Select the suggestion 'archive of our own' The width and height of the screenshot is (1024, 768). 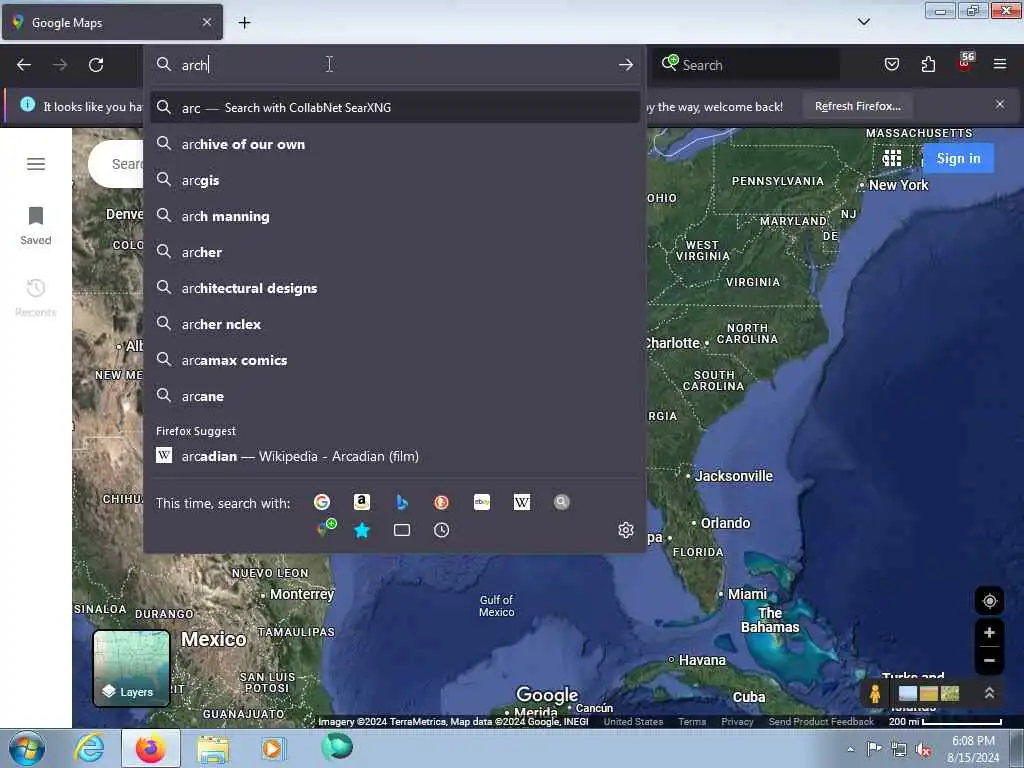(394, 144)
